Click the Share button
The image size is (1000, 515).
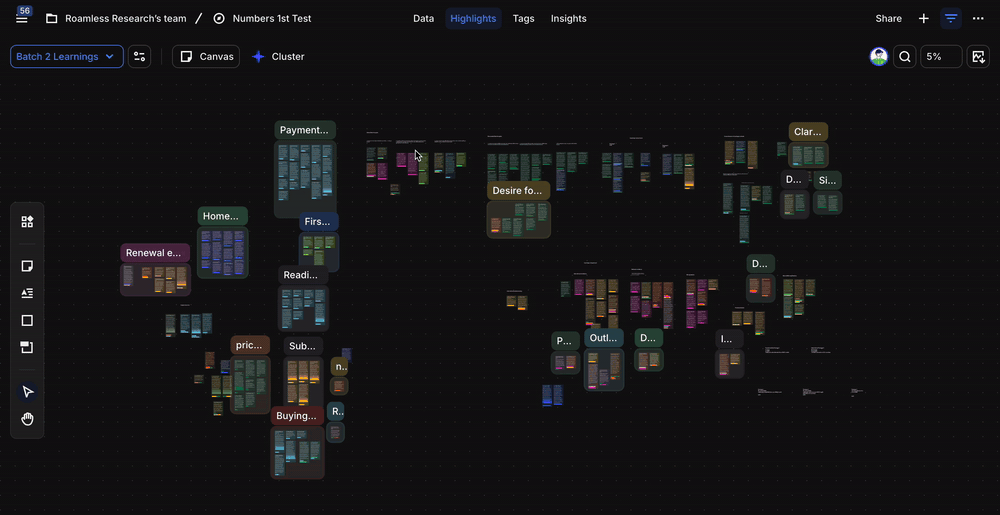coord(888,18)
